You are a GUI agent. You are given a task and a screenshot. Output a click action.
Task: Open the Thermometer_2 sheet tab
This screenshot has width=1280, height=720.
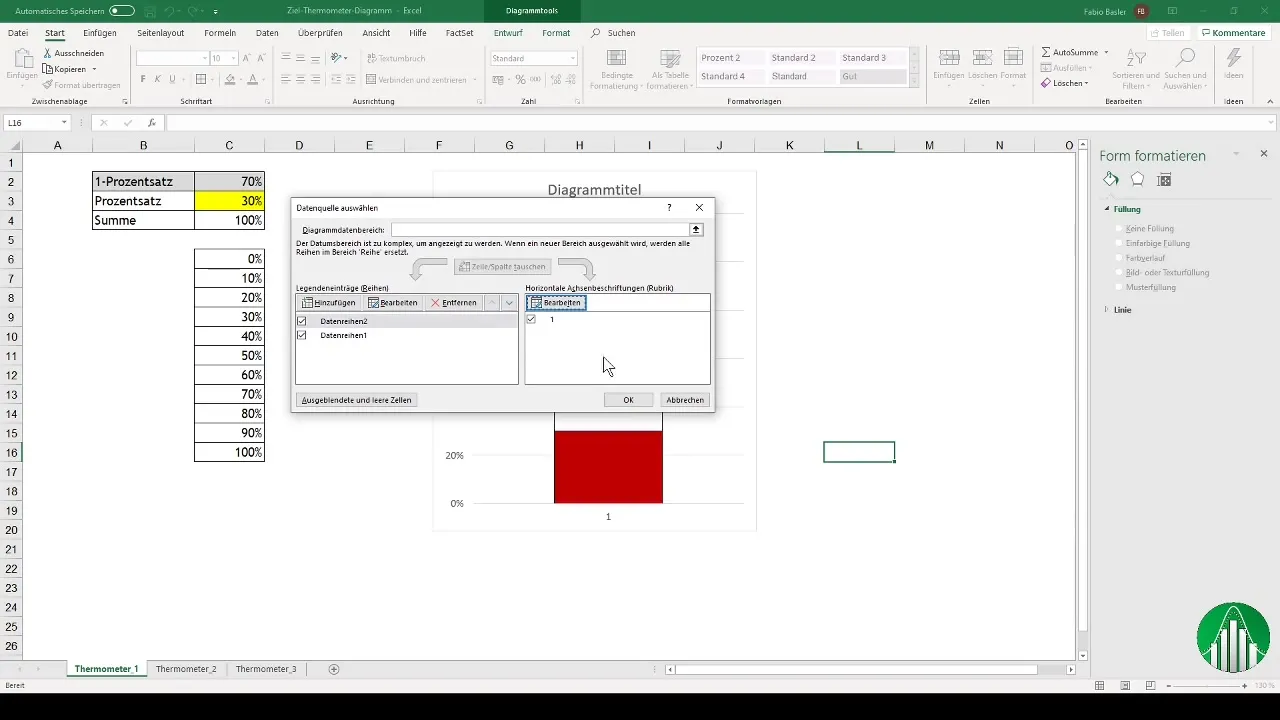click(x=186, y=669)
